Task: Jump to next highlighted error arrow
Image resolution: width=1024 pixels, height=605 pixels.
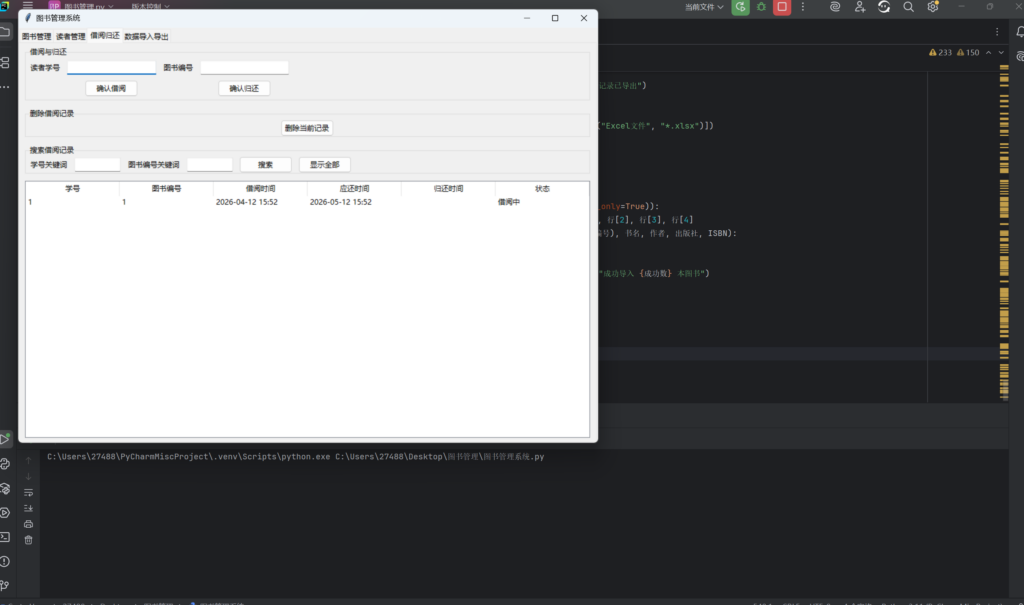Action: click(1001, 52)
